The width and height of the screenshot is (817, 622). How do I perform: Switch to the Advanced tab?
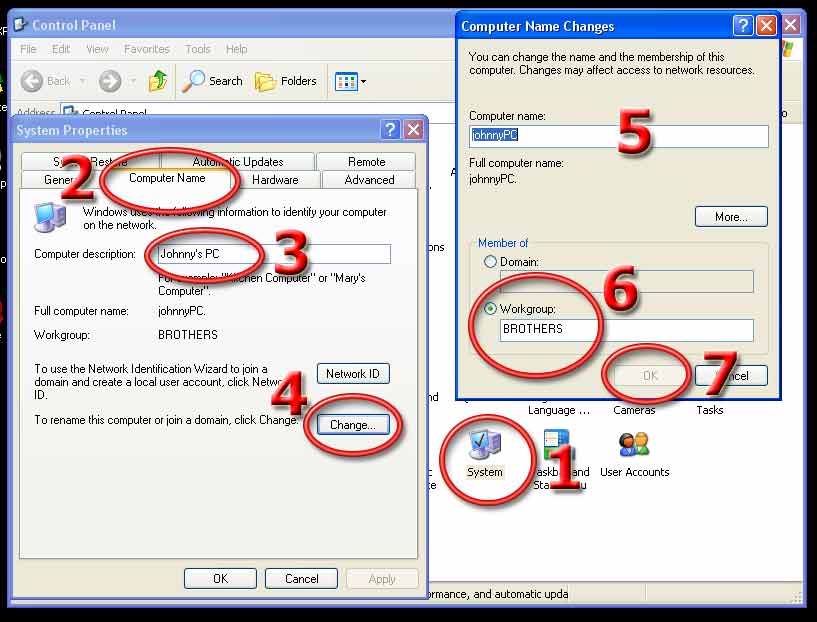pyautogui.click(x=369, y=180)
